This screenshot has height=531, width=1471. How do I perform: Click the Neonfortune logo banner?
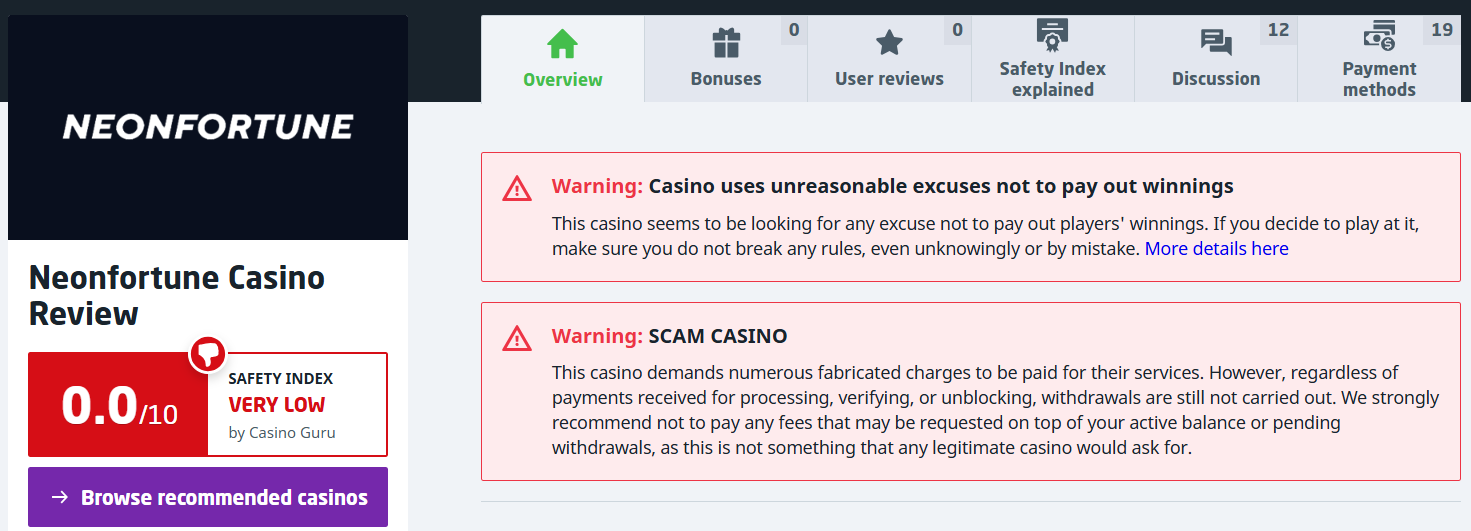208,127
